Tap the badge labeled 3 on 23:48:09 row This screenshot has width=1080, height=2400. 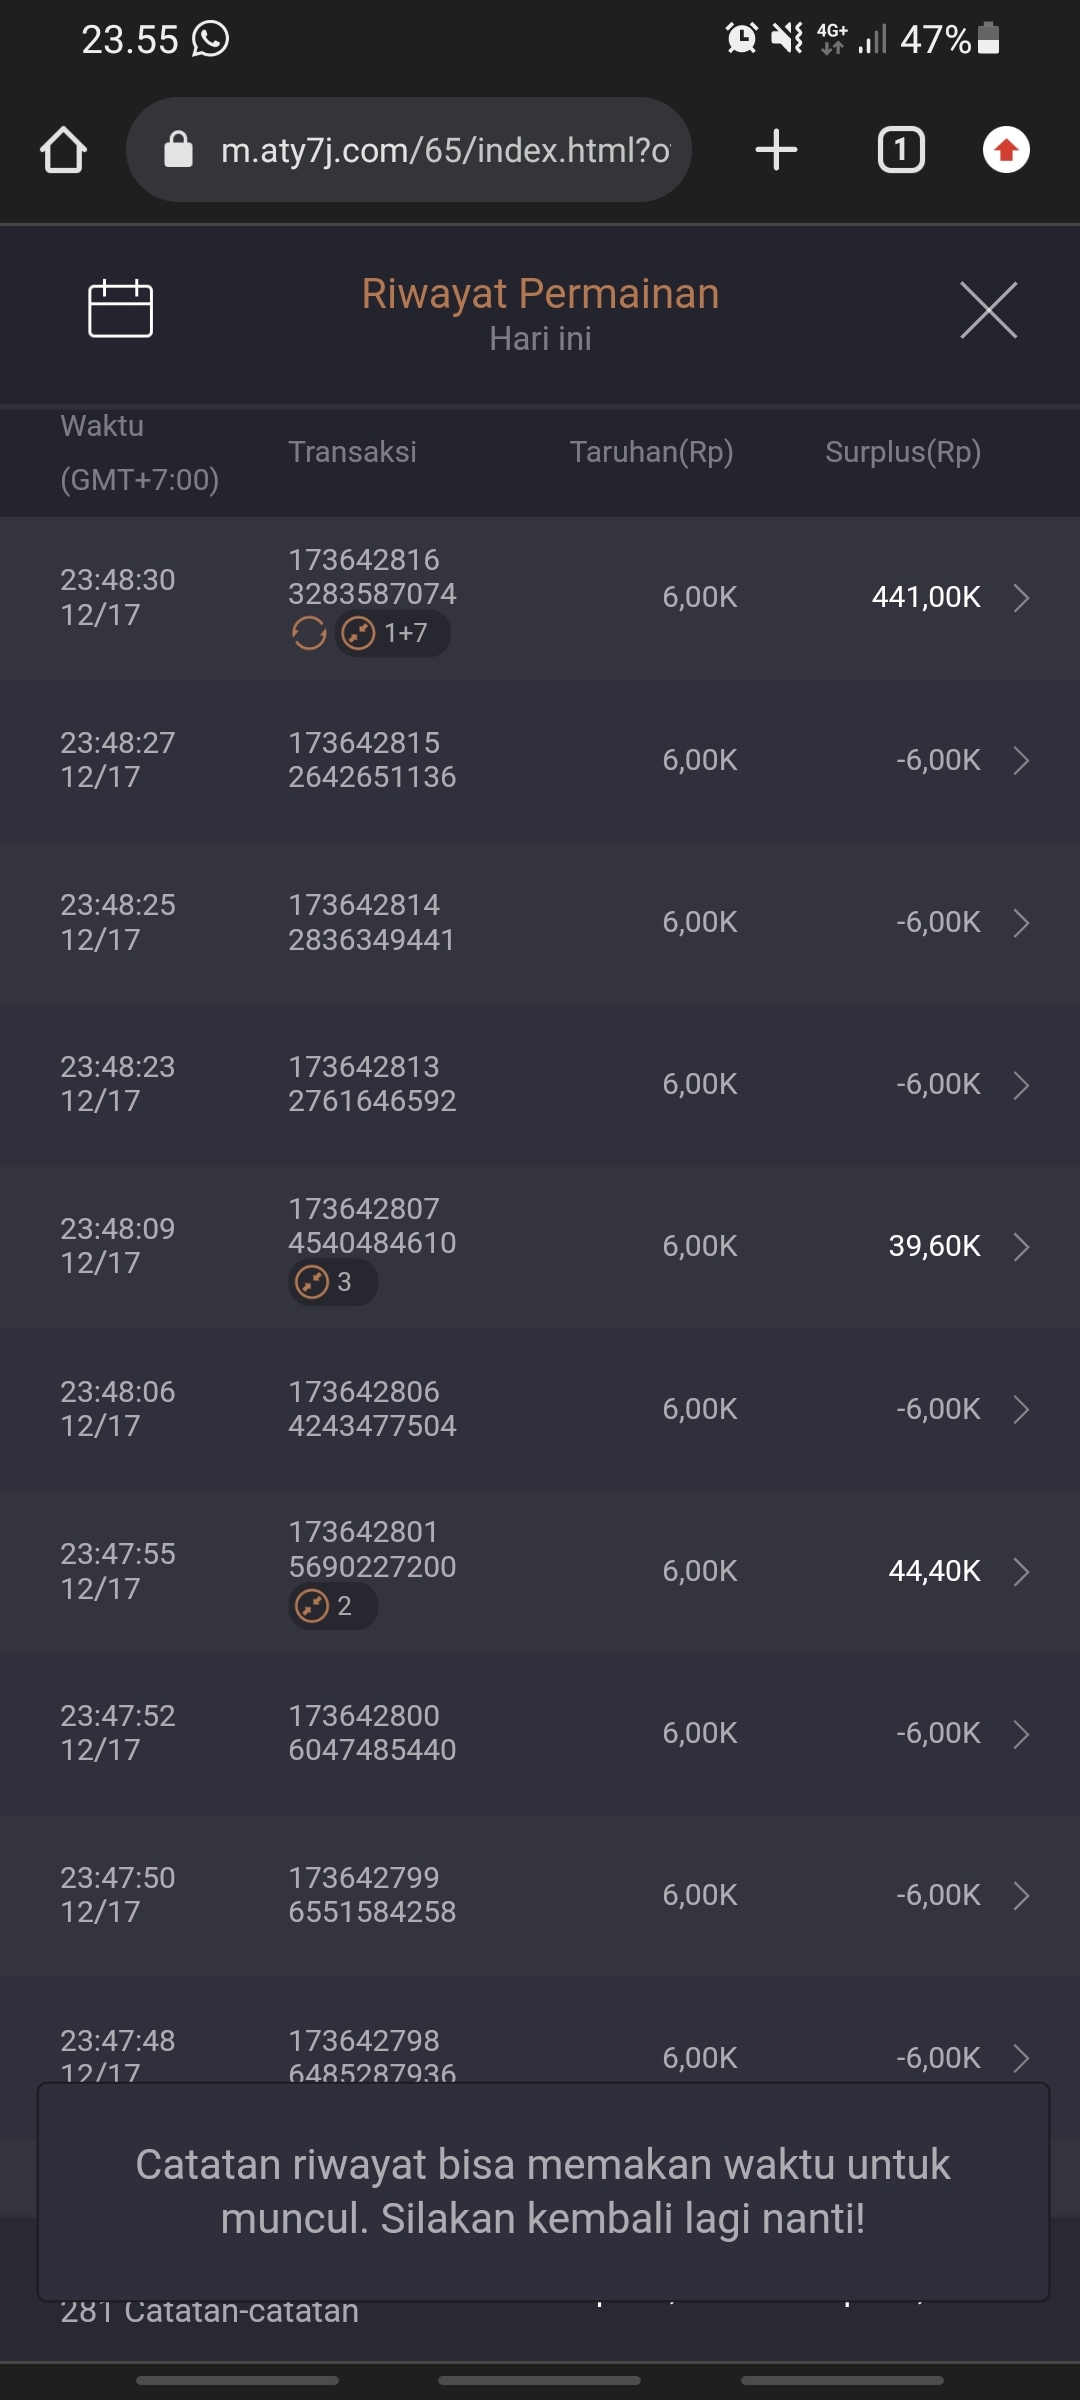coord(332,1282)
